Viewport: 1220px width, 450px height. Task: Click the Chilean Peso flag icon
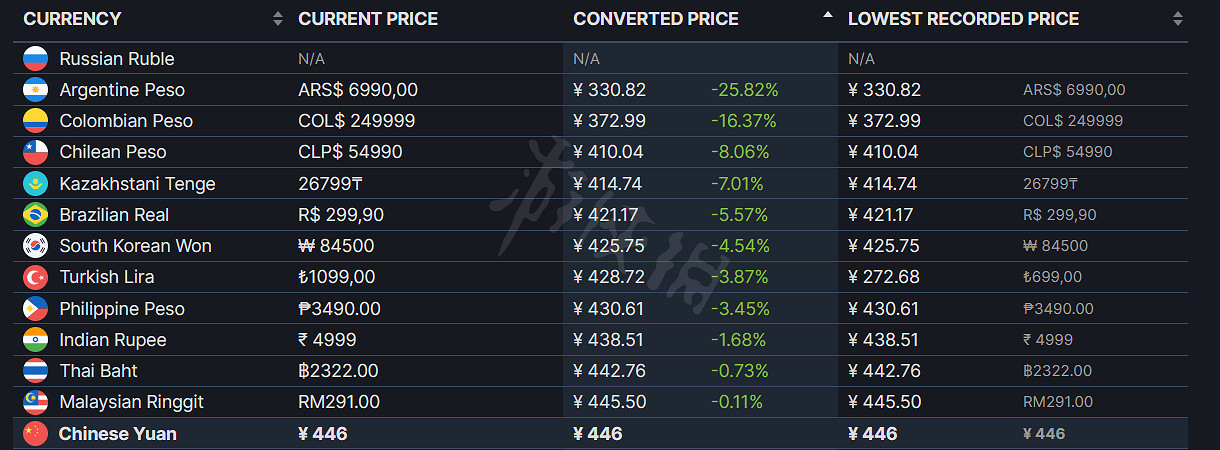36,152
